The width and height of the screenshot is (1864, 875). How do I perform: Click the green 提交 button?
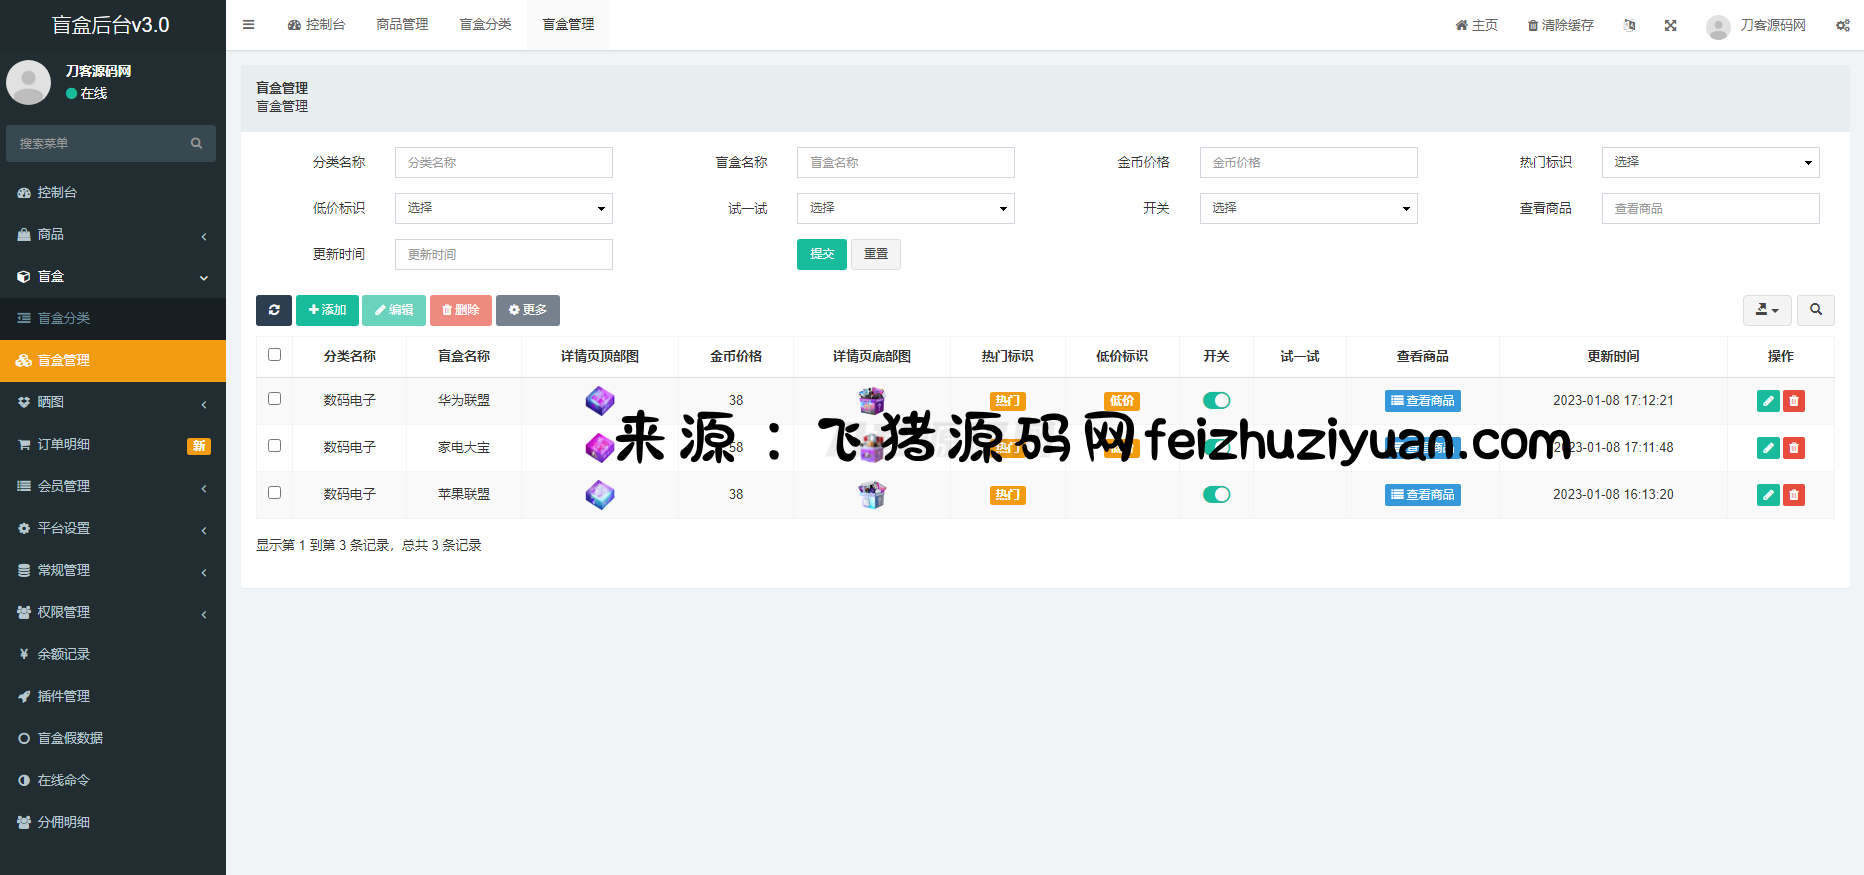[821, 254]
